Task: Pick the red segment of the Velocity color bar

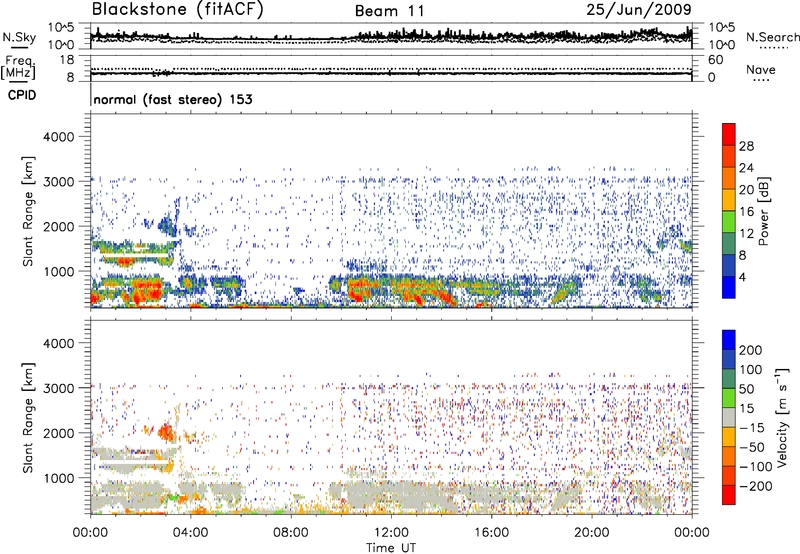Action: click(x=729, y=495)
